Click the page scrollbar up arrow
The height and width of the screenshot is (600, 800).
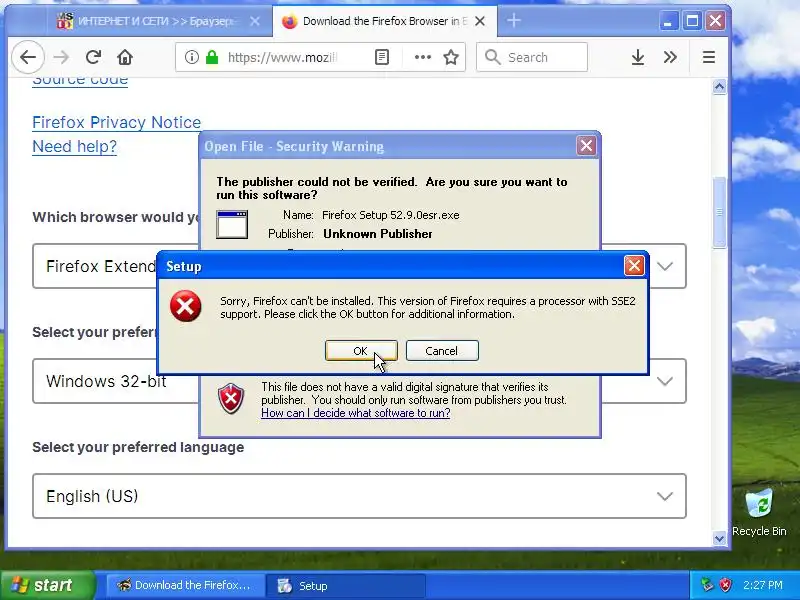tap(719, 87)
